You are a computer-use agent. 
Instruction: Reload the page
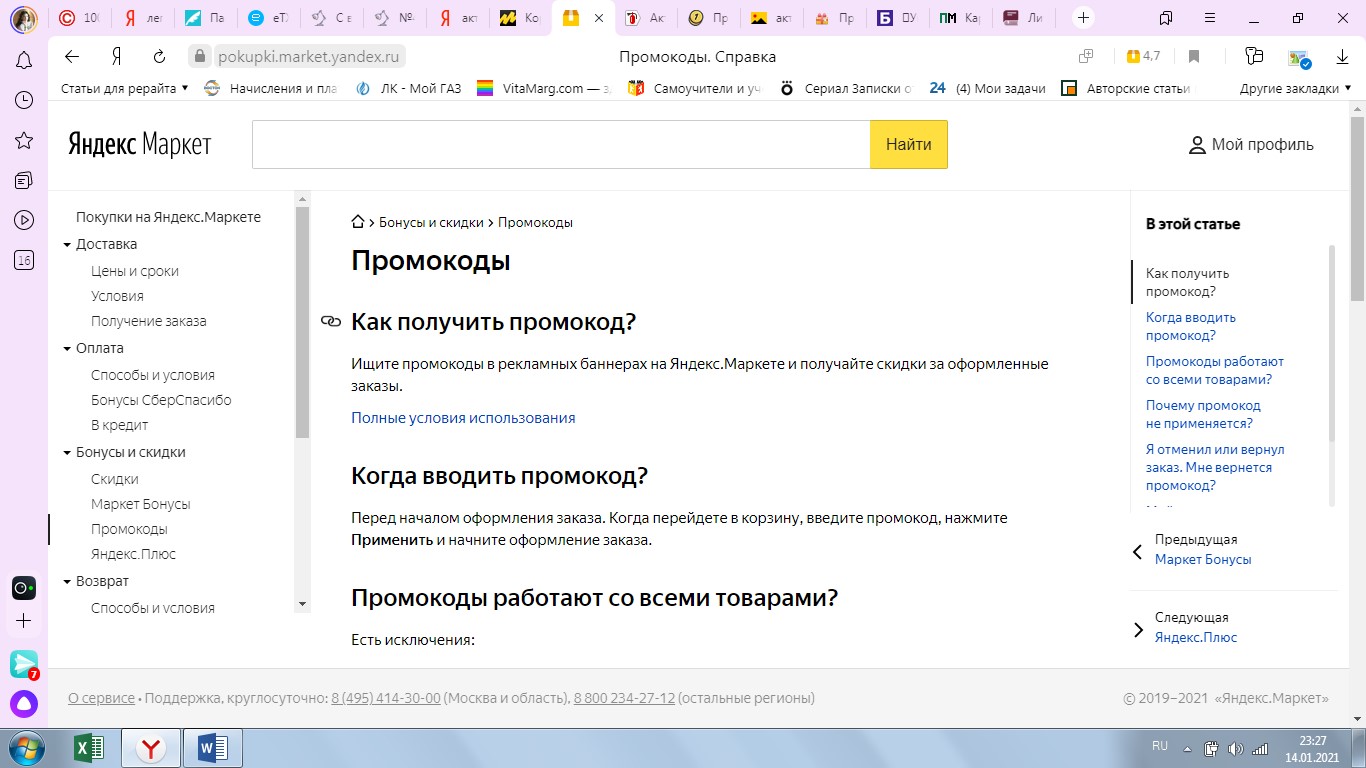point(160,57)
